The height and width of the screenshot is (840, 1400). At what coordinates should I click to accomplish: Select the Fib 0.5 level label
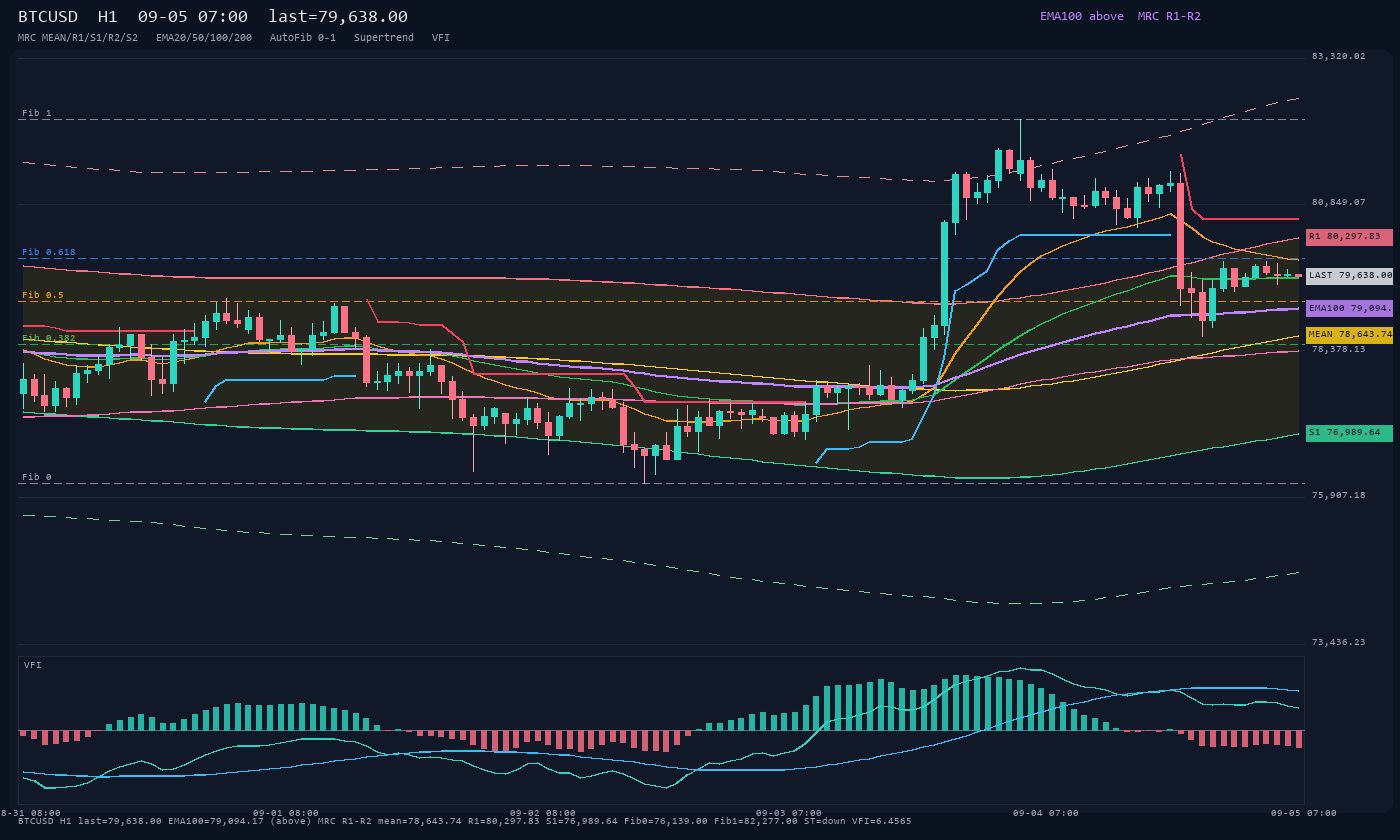[43, 295]
